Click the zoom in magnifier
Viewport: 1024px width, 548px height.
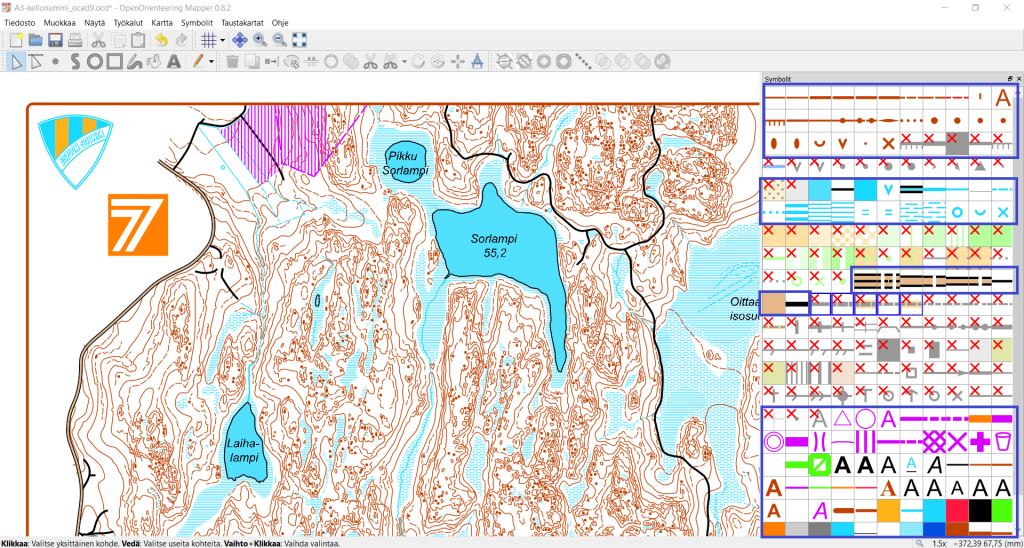tap(260, 40)
